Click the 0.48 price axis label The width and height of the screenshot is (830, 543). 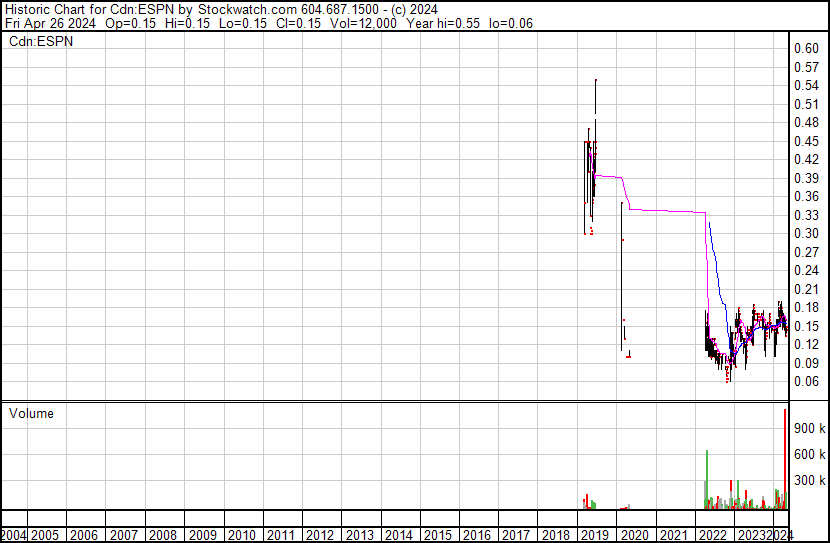(806, 122)
